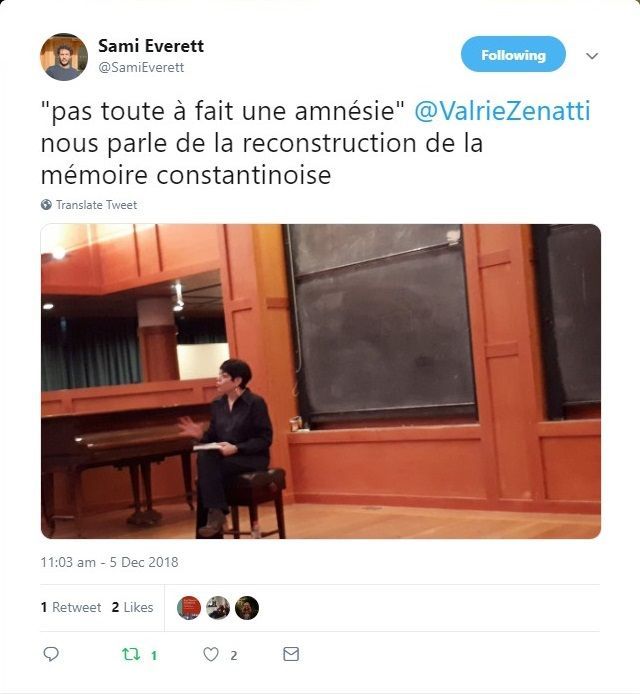This screenshot has width=640, height=694.
Task: Click the globe icon beside Translate Tweet
Action: coord(46,204)
